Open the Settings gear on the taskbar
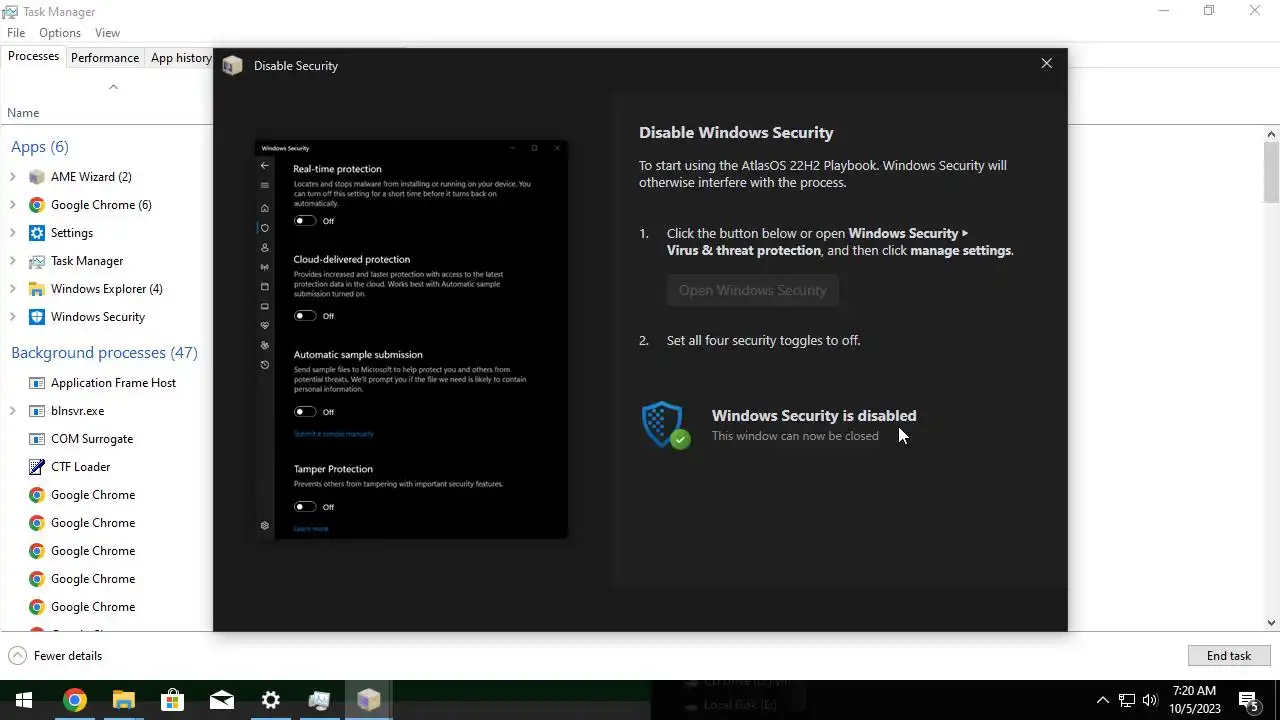 click(270, 700)
